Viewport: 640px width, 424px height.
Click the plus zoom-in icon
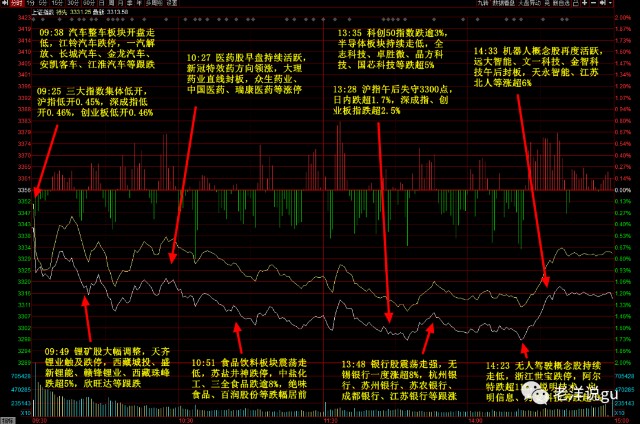pos(584,3)
